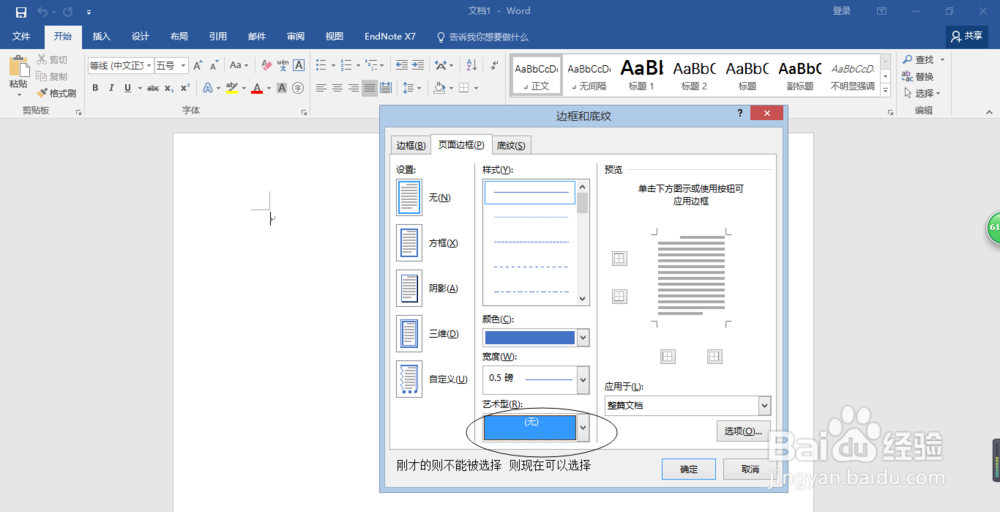
Task: Click the 替换 Replace button
Action: coord(918,77)
